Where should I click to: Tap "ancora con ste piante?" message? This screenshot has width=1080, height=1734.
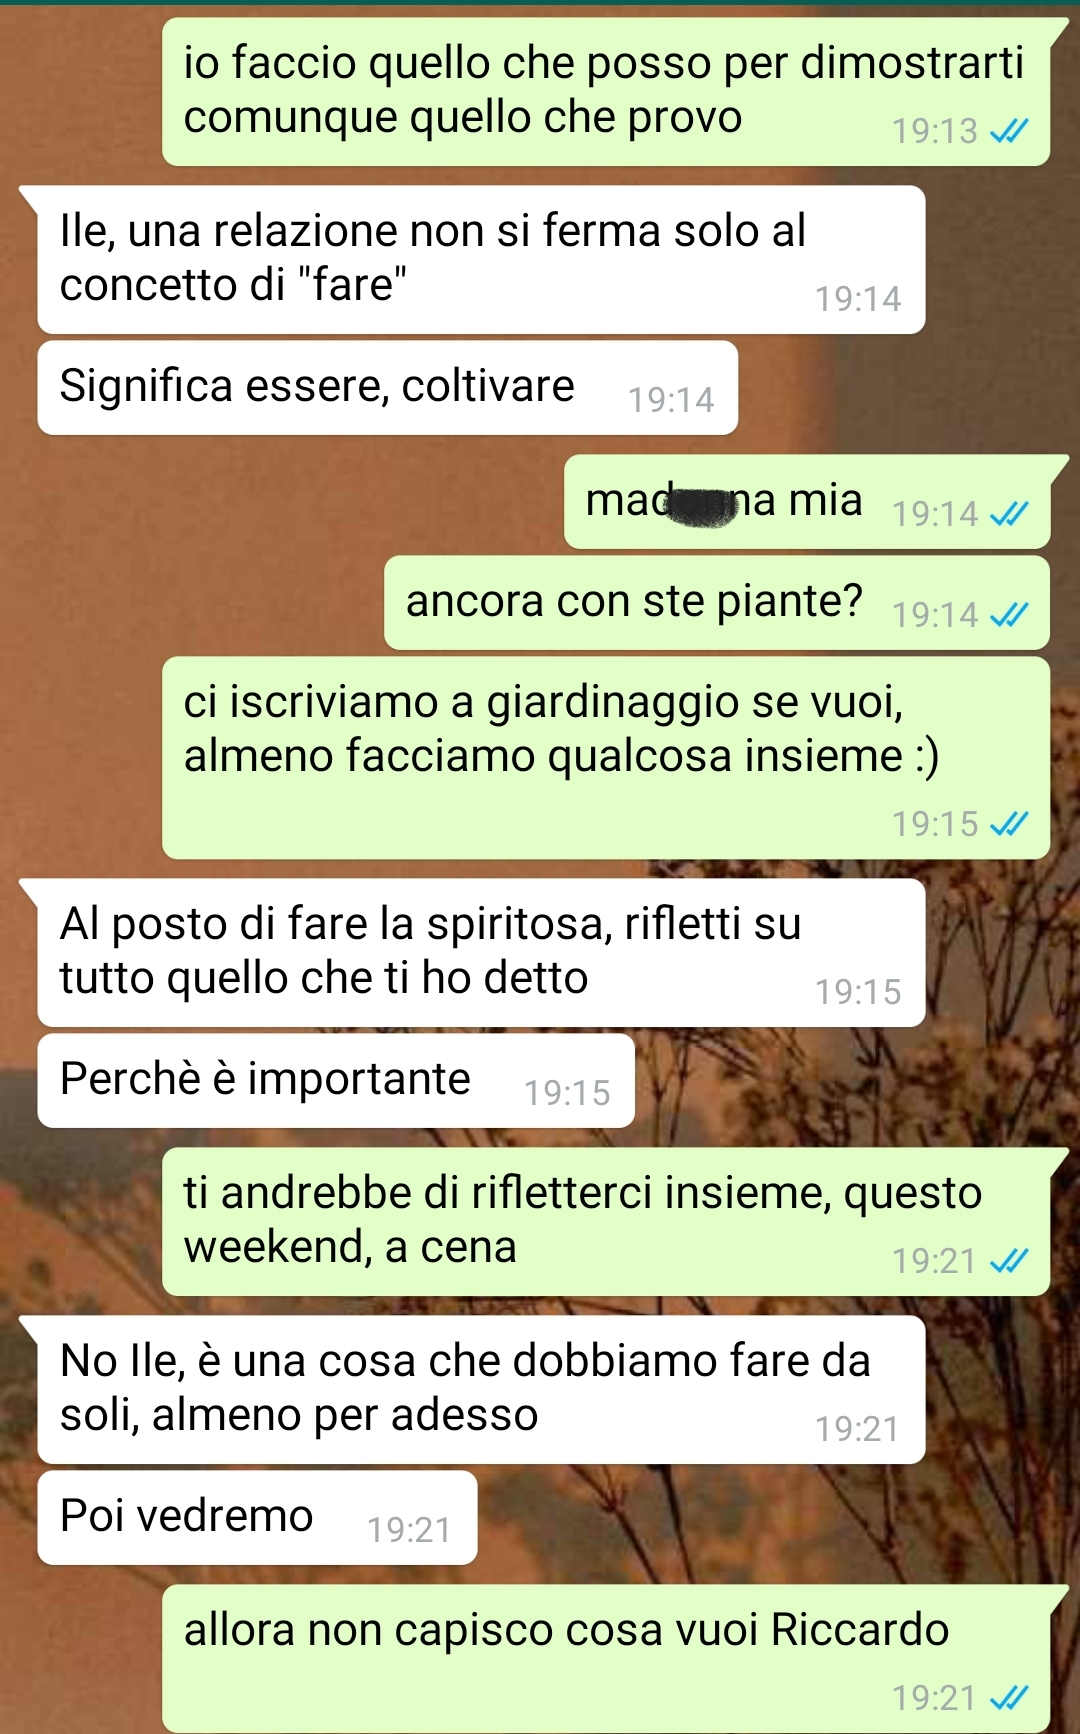click(717, 603)
